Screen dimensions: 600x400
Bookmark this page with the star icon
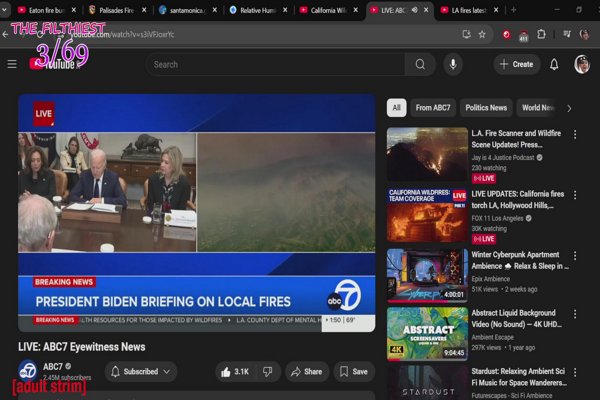click(482, 34)
